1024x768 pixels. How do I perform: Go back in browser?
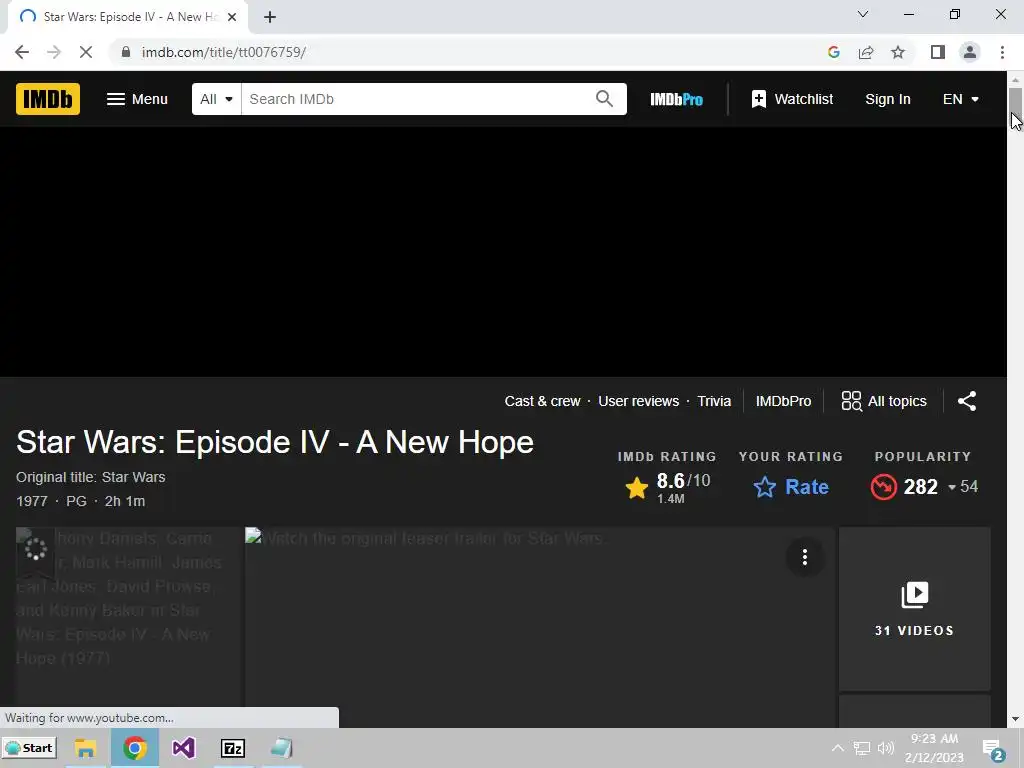(22, 52)
